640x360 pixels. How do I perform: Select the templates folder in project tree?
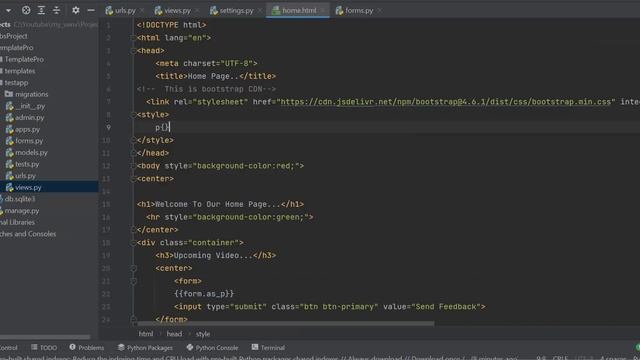pyautogui.click(x=20, y=71)
